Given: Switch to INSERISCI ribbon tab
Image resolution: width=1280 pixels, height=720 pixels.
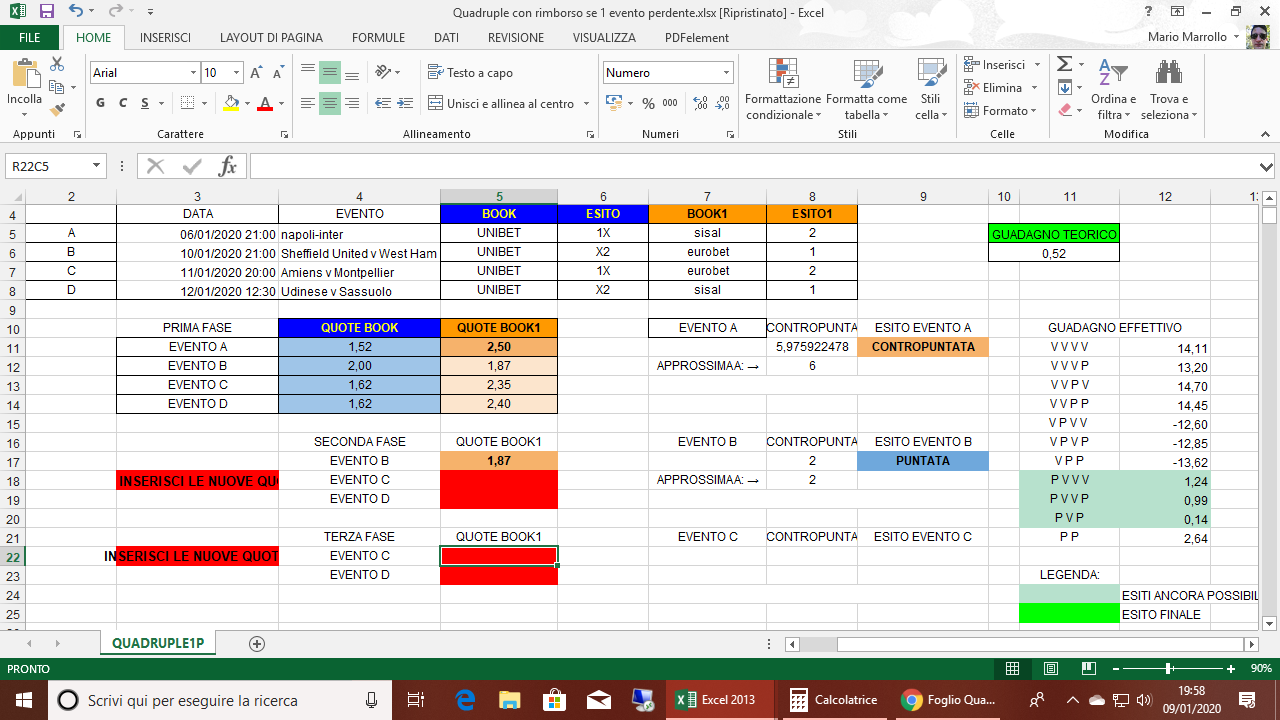Looking at the screenshot, I should (166, 38).
